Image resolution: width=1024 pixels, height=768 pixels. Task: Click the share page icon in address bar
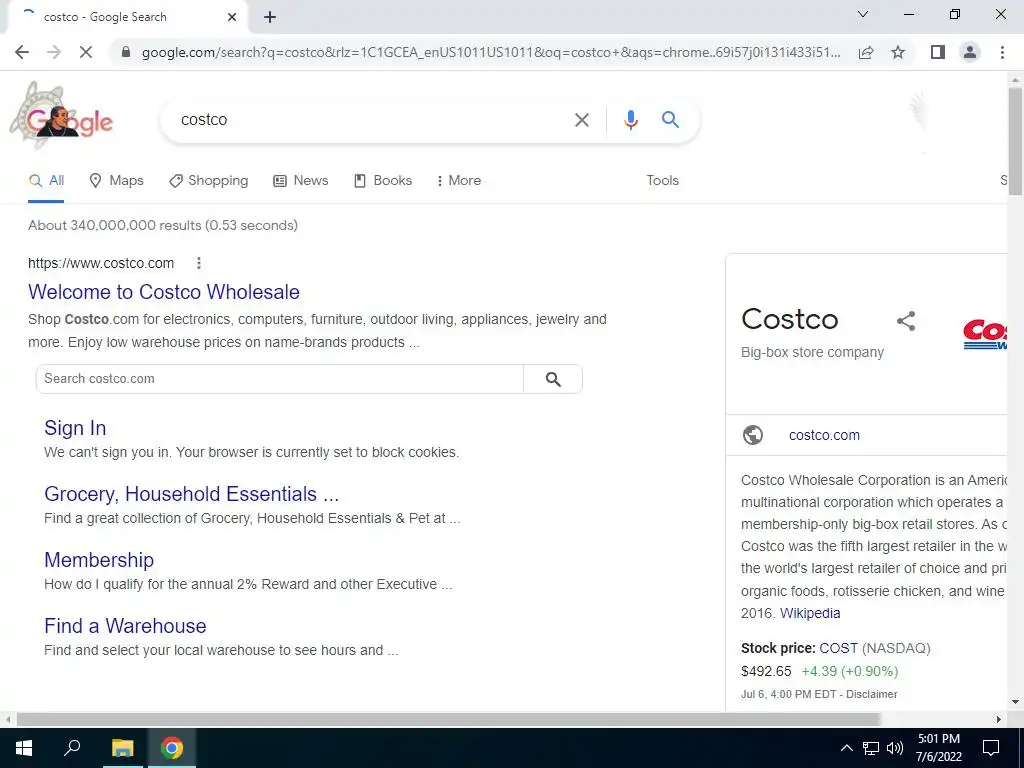coord(866,52)
